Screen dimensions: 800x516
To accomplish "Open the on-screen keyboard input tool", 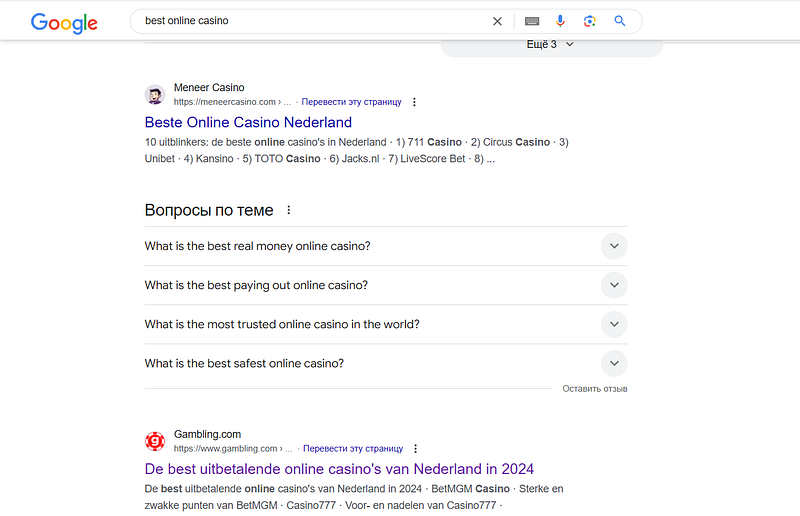I will 532,21.
